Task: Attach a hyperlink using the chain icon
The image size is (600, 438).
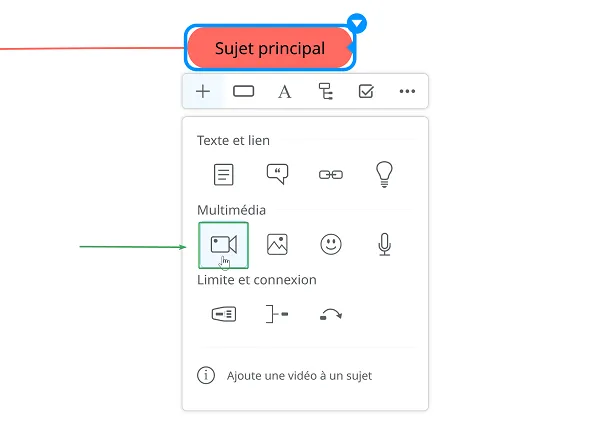Action: [x=331, y=175]
